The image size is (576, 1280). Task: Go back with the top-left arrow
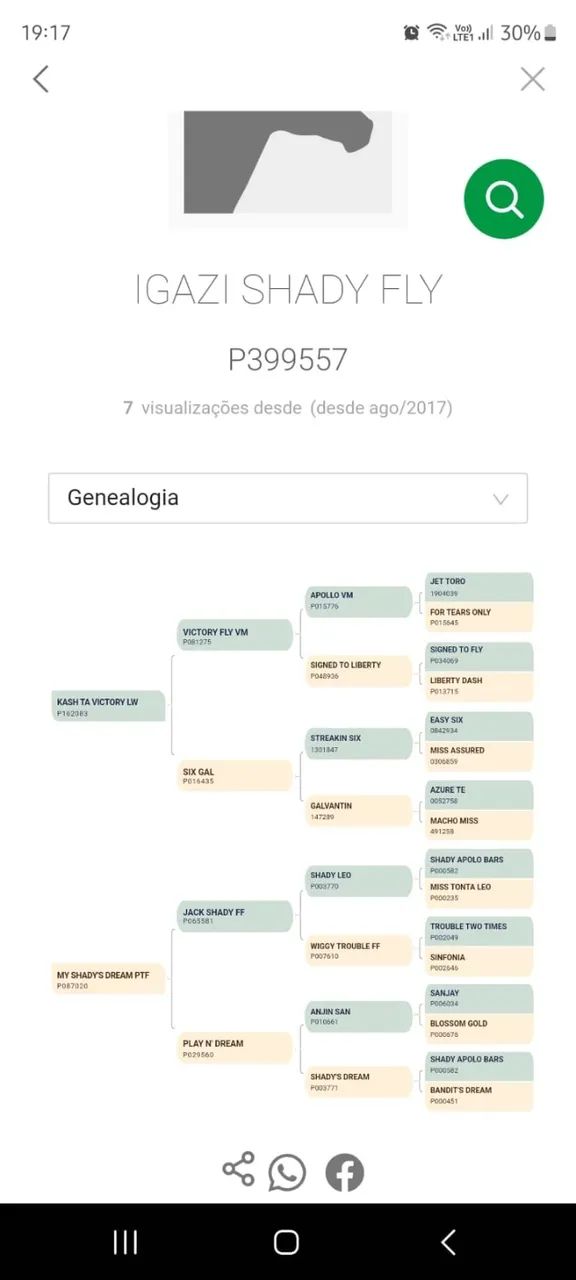41,79
